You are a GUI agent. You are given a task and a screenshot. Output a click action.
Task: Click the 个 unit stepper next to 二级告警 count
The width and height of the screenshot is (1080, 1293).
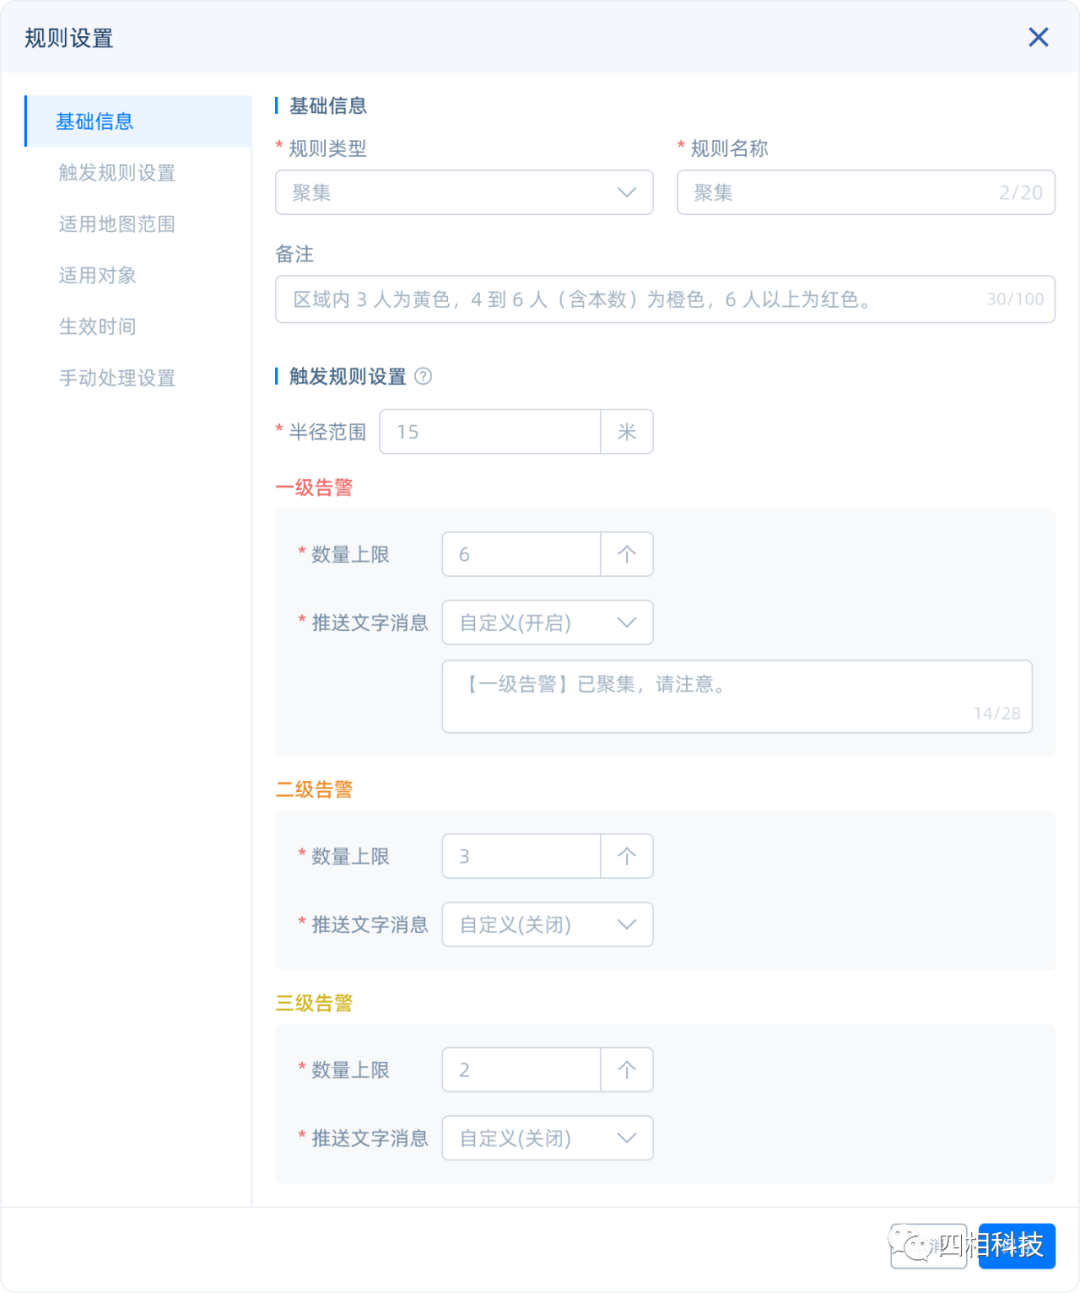click(x=626, y=855)
